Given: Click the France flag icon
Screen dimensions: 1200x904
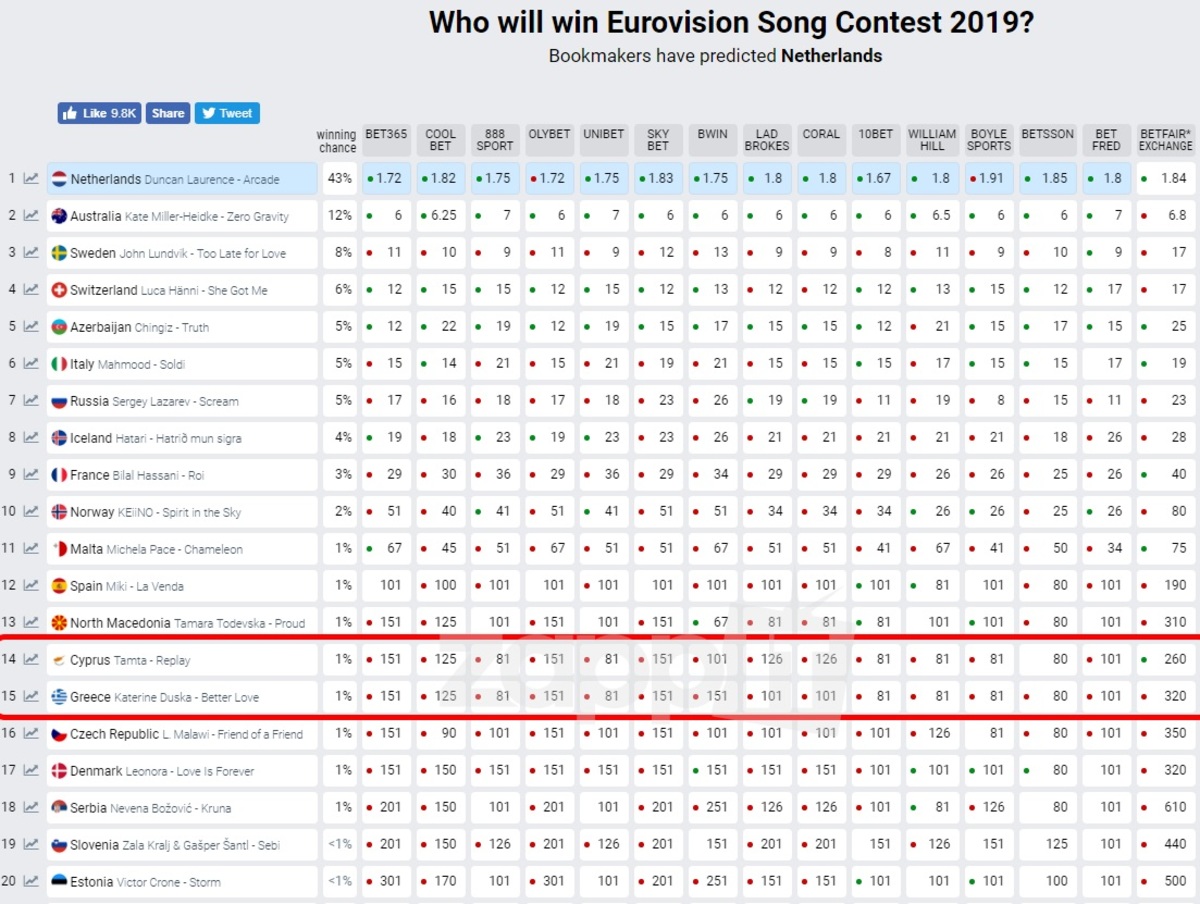Looking at the screenshot, I should (59, 475).
